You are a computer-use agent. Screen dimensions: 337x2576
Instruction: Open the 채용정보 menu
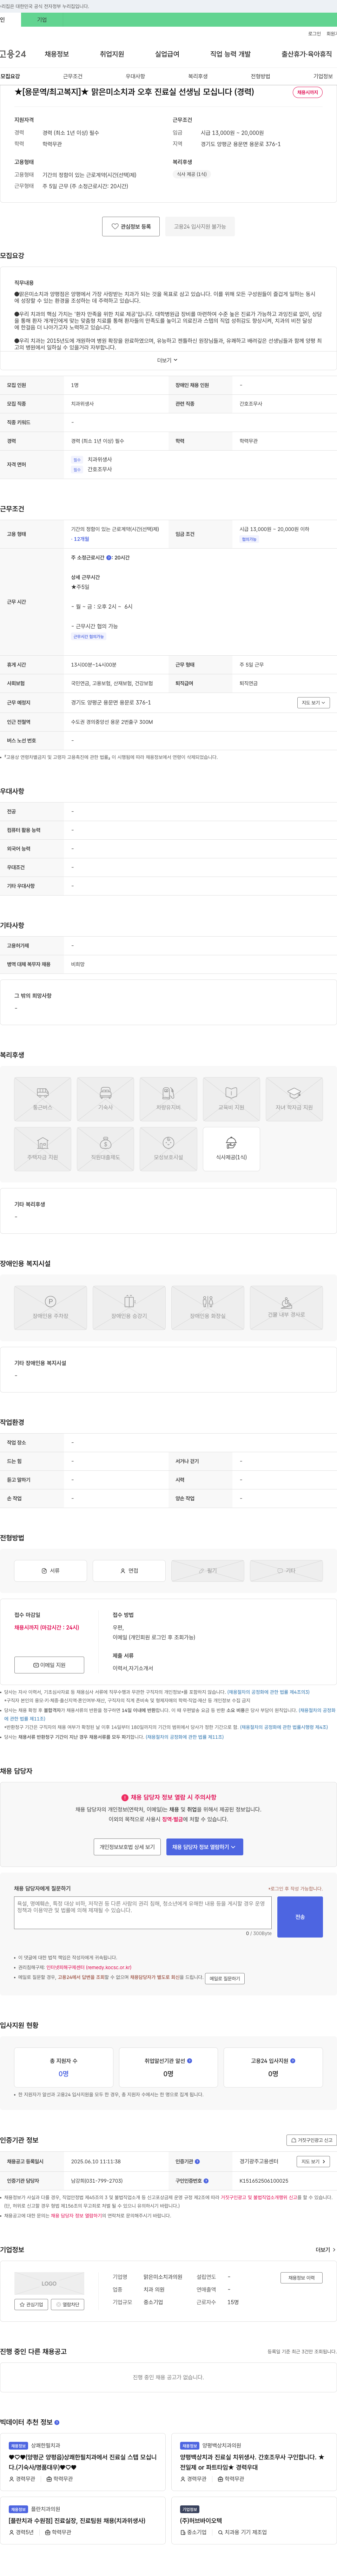coord(57,54)
